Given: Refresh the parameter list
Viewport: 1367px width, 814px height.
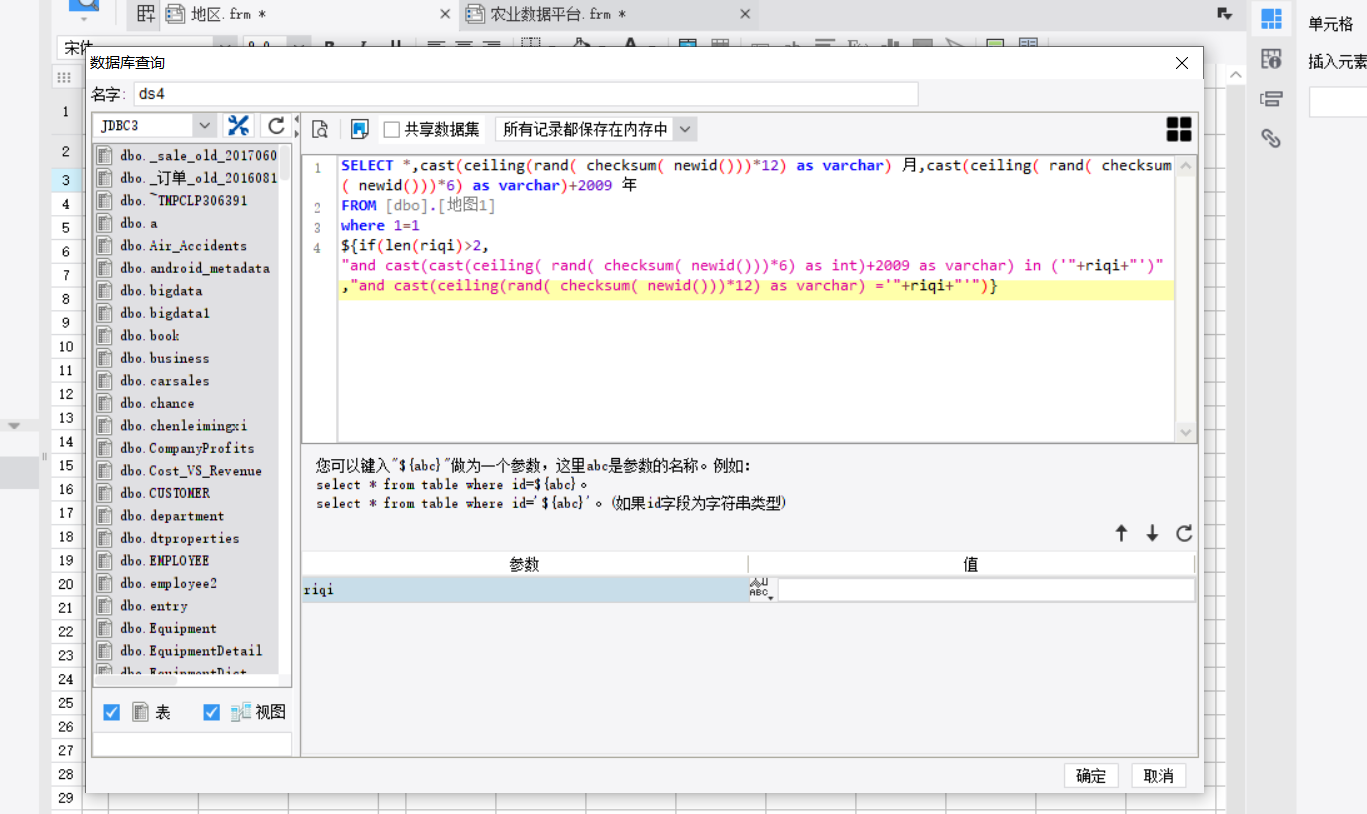Looking at the screenshot, I should point(1184,534).
